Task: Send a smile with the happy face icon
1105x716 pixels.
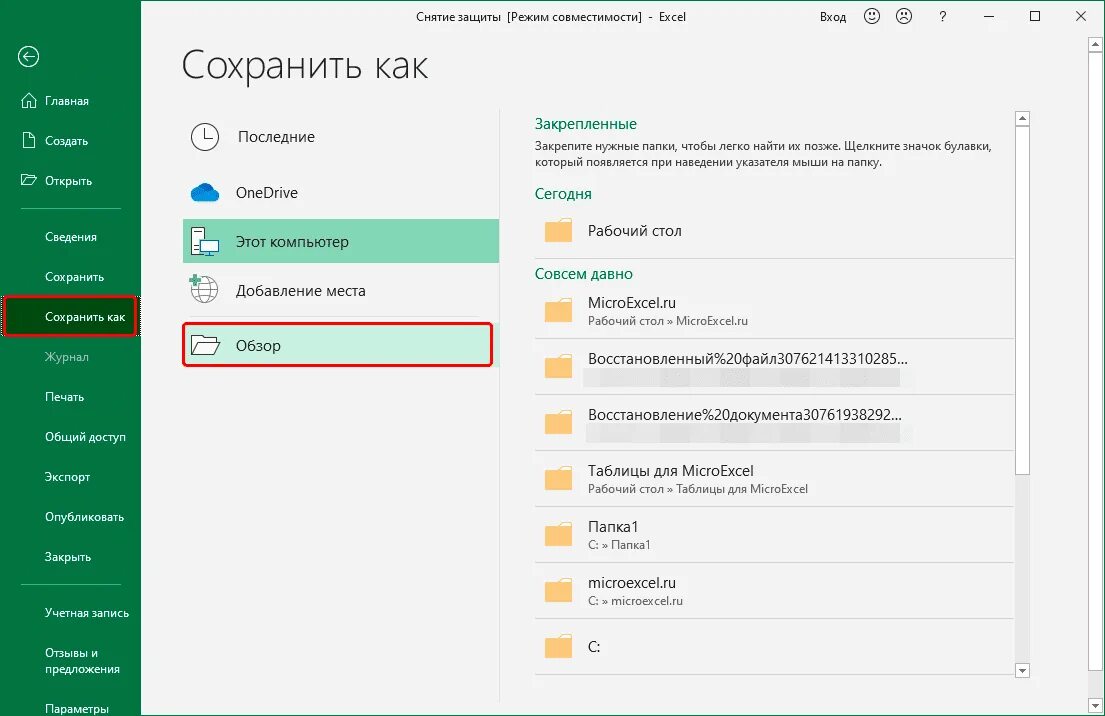Action: tap(872, 16)
